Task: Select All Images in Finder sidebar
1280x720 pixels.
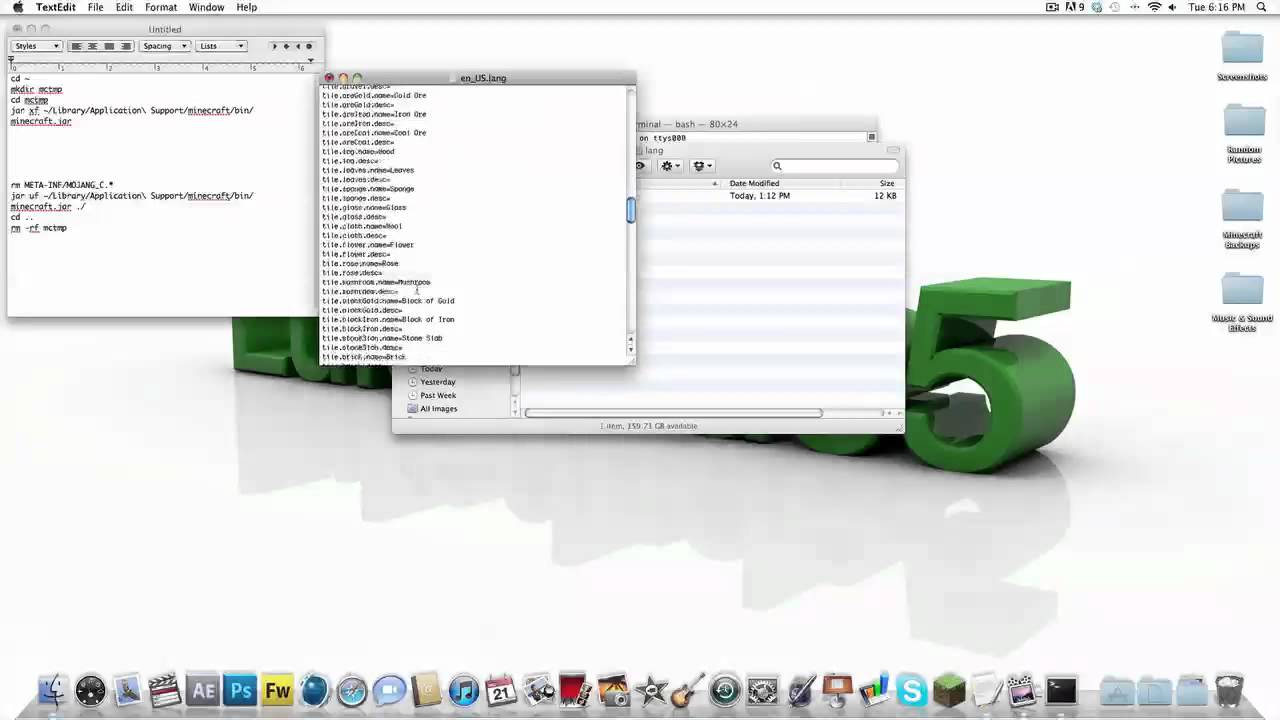Action: pyautogui.click(x=438, y=409)
